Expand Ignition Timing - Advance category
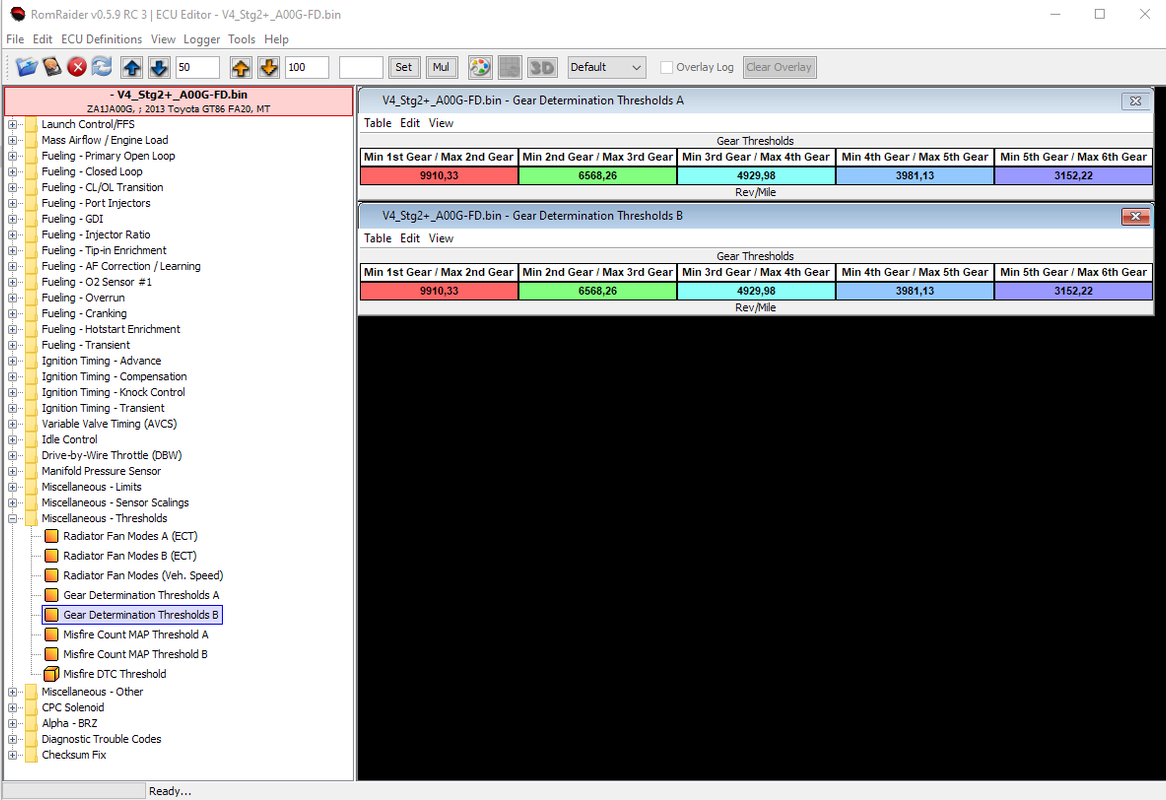 [x=13, y=361]
